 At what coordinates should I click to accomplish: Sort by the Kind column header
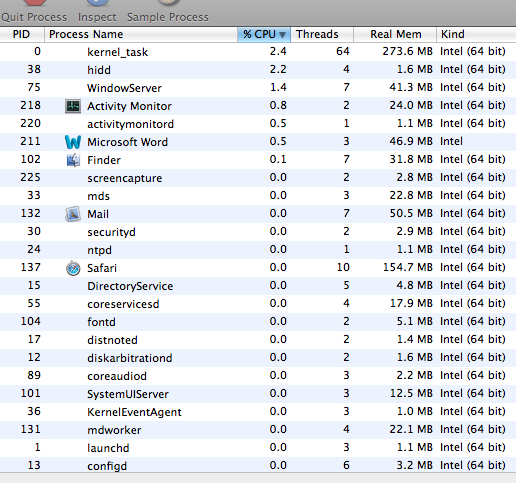(476, 34)
